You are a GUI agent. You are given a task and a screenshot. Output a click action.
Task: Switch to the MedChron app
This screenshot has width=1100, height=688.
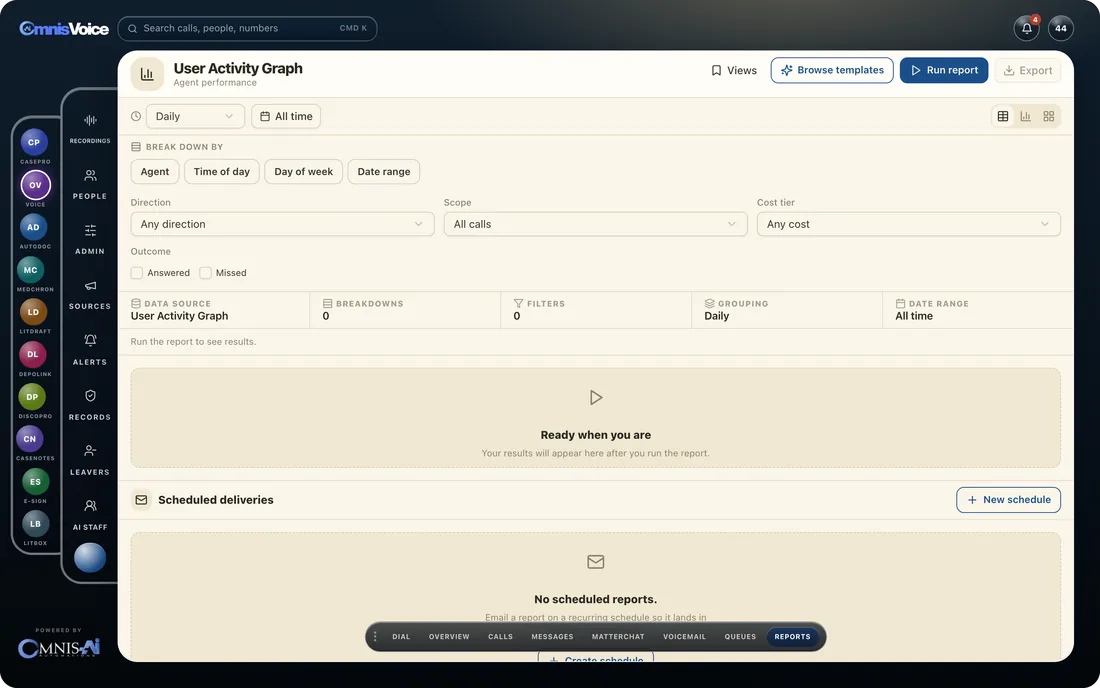[30, 270]
